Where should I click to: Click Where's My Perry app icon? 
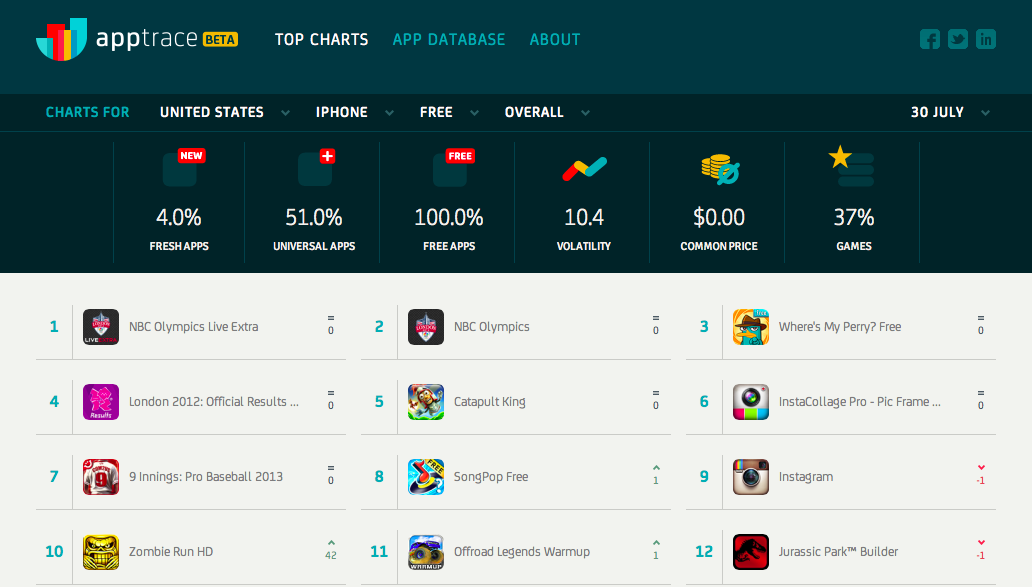click(x=751, y=327)
